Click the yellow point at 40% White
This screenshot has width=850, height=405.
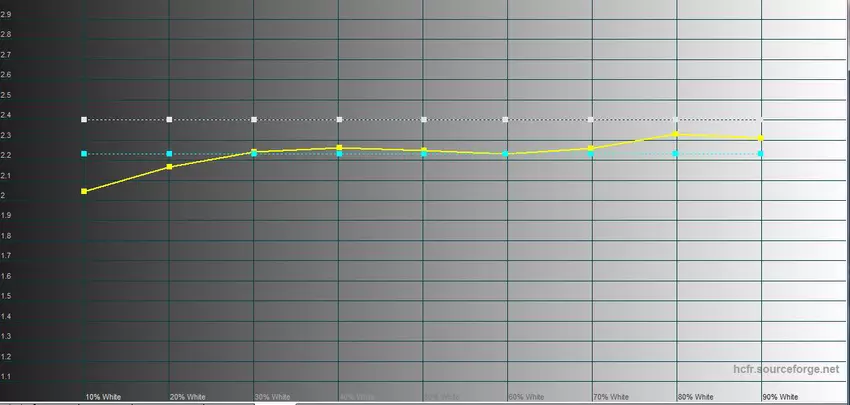340,148
